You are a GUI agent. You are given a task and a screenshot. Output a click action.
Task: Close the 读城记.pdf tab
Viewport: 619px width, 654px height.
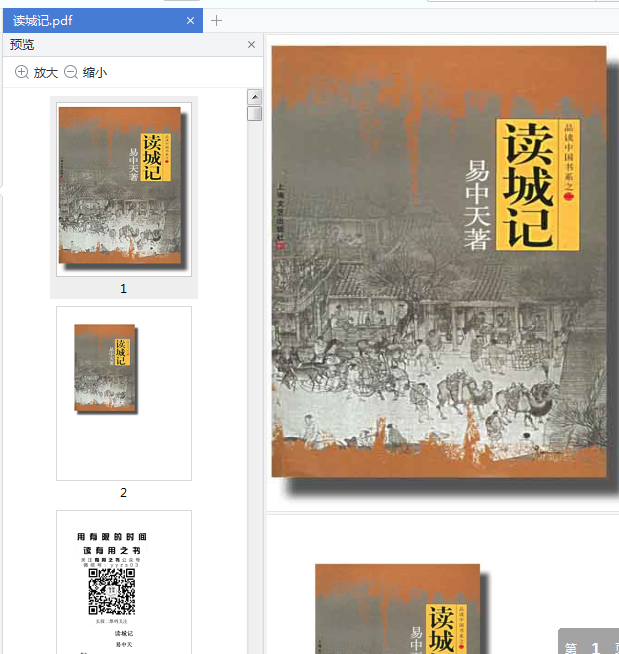pyautogui.click(x=190, y=20)
